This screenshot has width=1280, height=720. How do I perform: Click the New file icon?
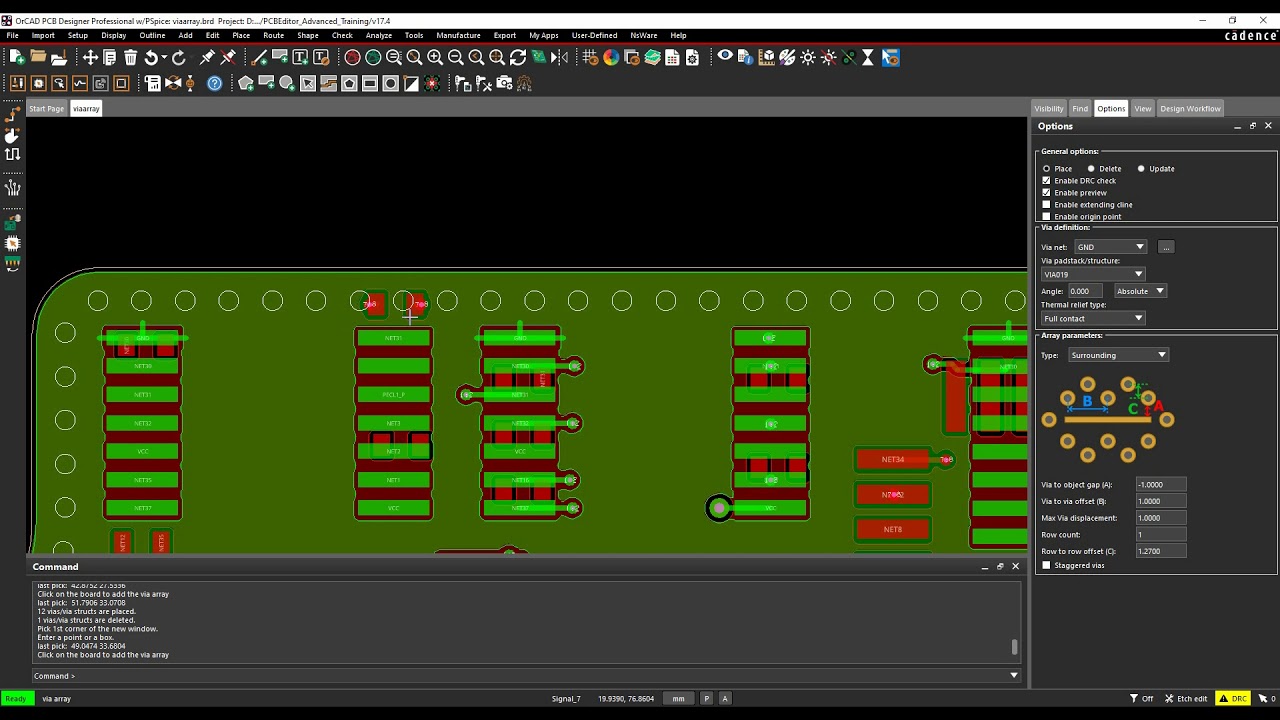(17, 58)
